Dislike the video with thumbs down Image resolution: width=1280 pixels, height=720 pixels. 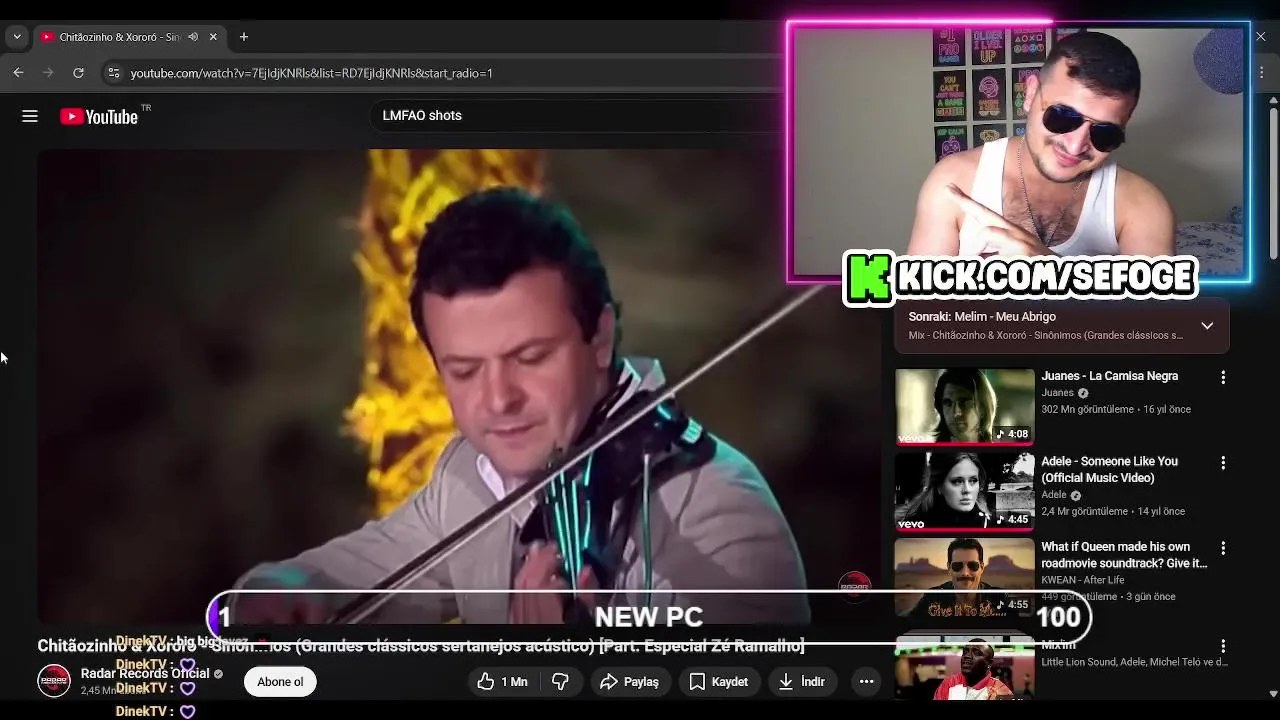pos(561,682)
